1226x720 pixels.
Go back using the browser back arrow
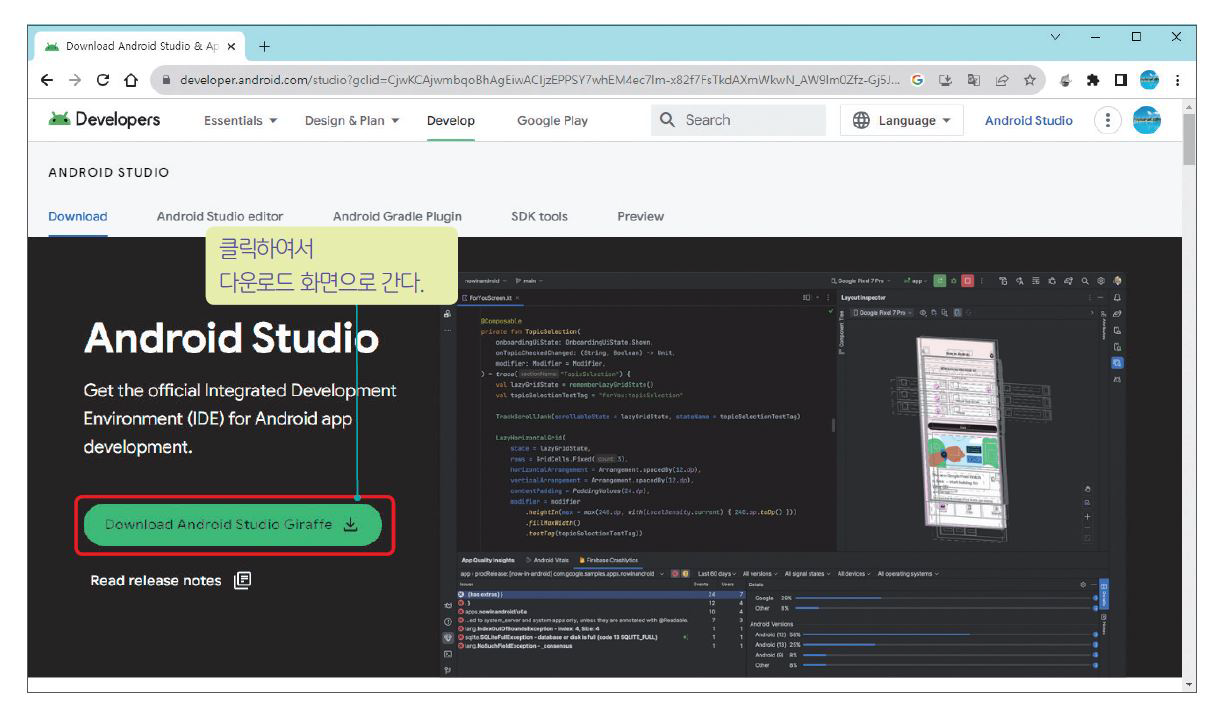[48, 81]
